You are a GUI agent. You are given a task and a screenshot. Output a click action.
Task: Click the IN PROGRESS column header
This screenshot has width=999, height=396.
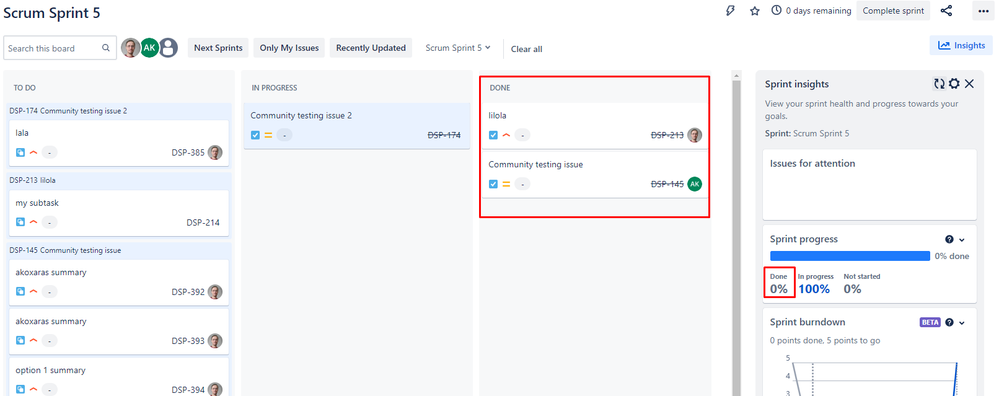275,88
